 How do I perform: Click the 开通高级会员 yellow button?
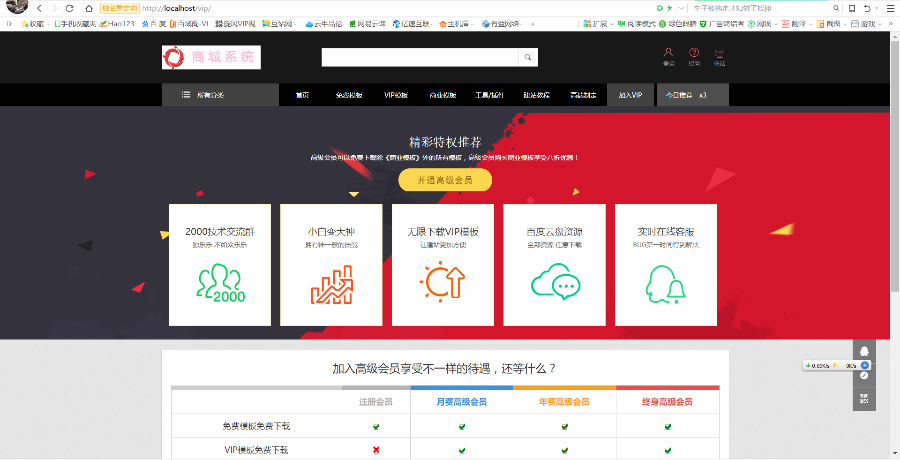coord(444,180)
